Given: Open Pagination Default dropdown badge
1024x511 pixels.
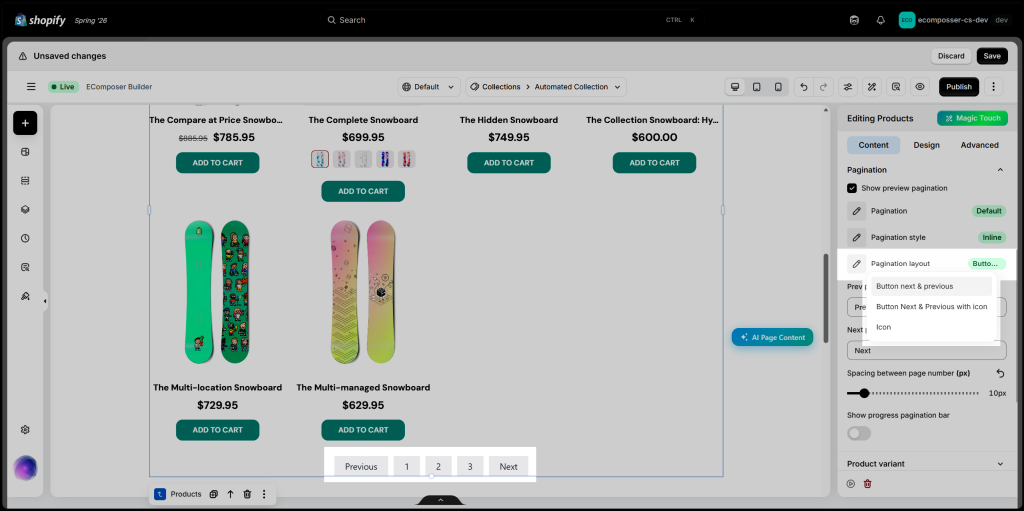Looking at the screenshot, I should click(989, 211).
